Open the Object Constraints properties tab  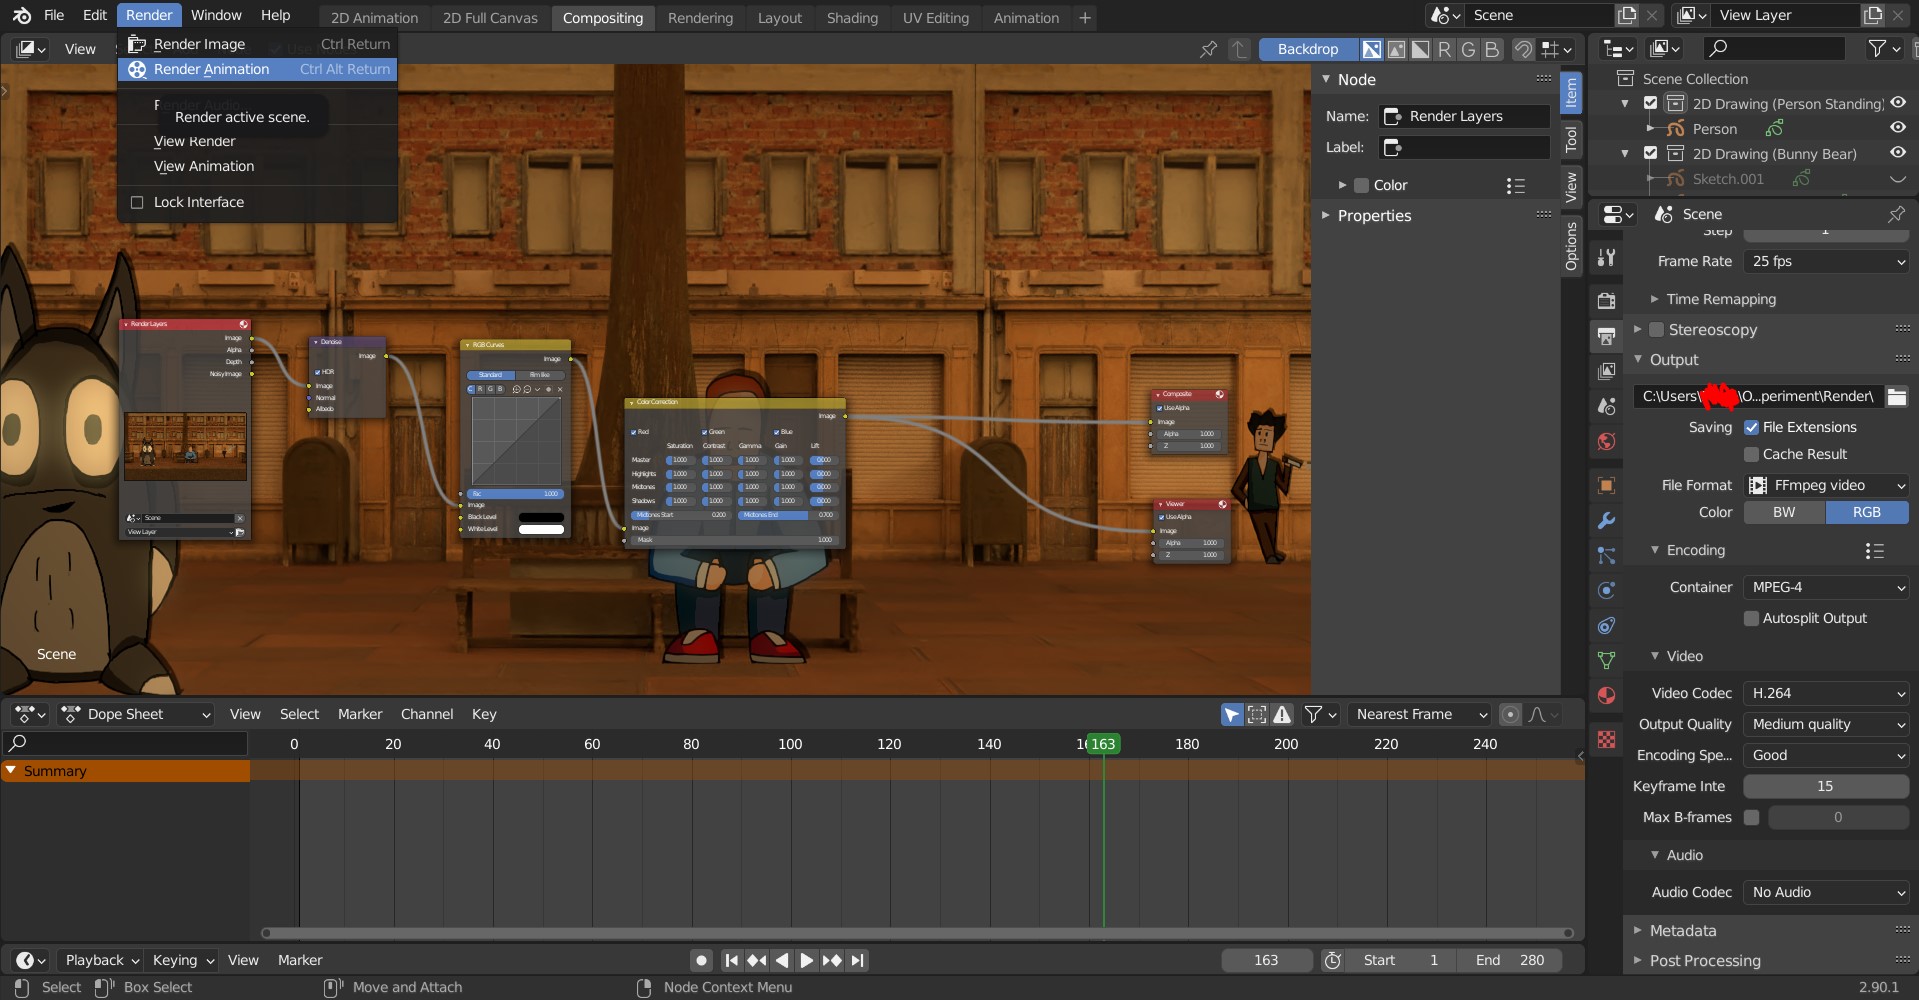pyautogui.click(x=1606, y=625)
